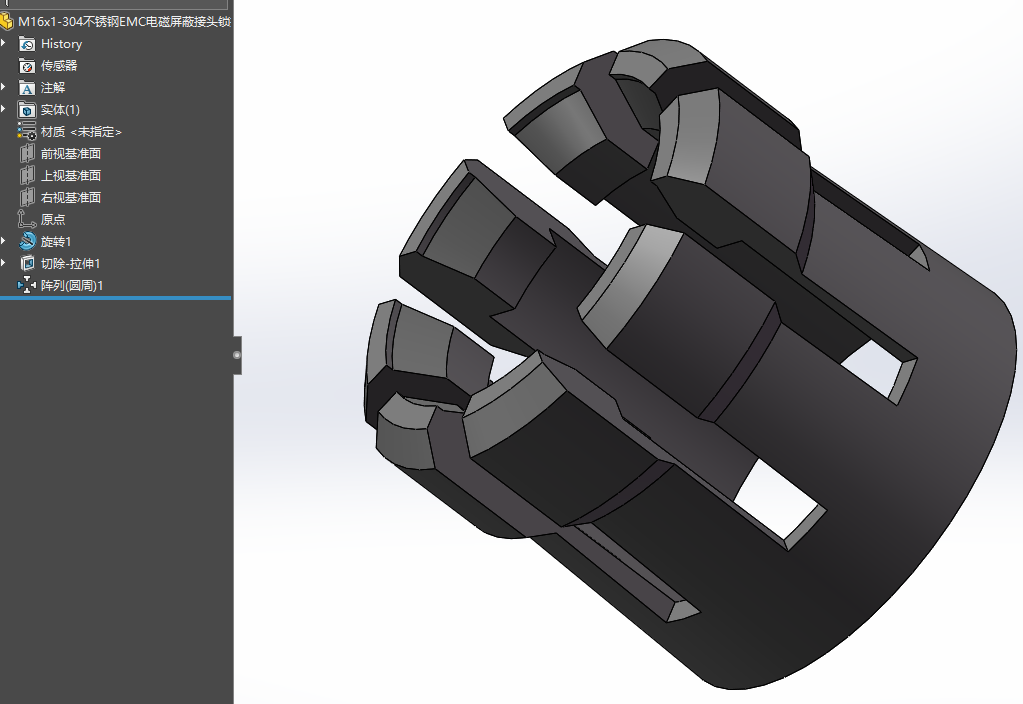Image resolution: width=1023 pixels, height=704 pixels.
Task: Select 材质 <未指定> label
Action: pyautogui.click(x=81, y=132)
